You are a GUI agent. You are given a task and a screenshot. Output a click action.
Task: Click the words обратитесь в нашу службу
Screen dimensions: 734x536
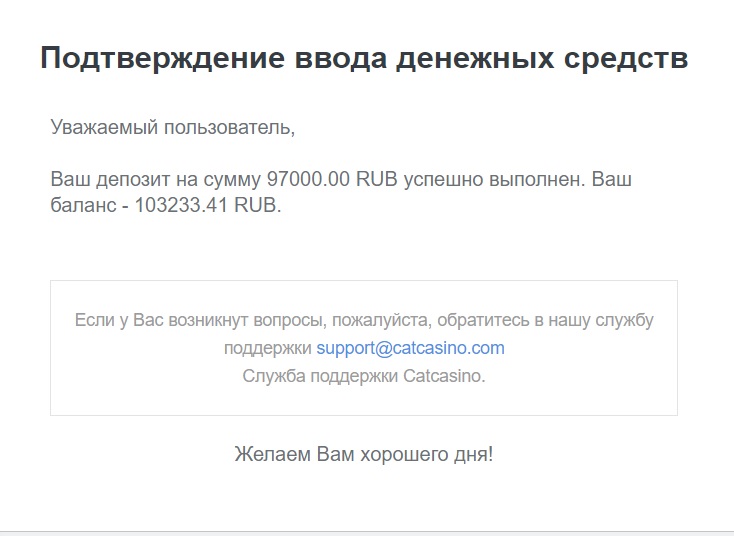(x=545, y=321)
